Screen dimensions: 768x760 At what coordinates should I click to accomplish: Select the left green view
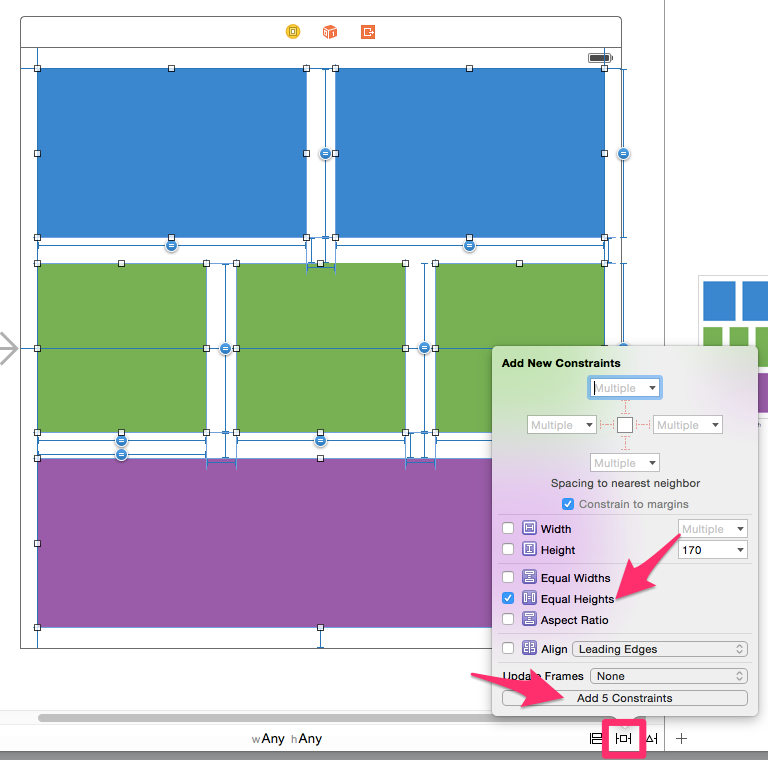click(x=121, y=348)
